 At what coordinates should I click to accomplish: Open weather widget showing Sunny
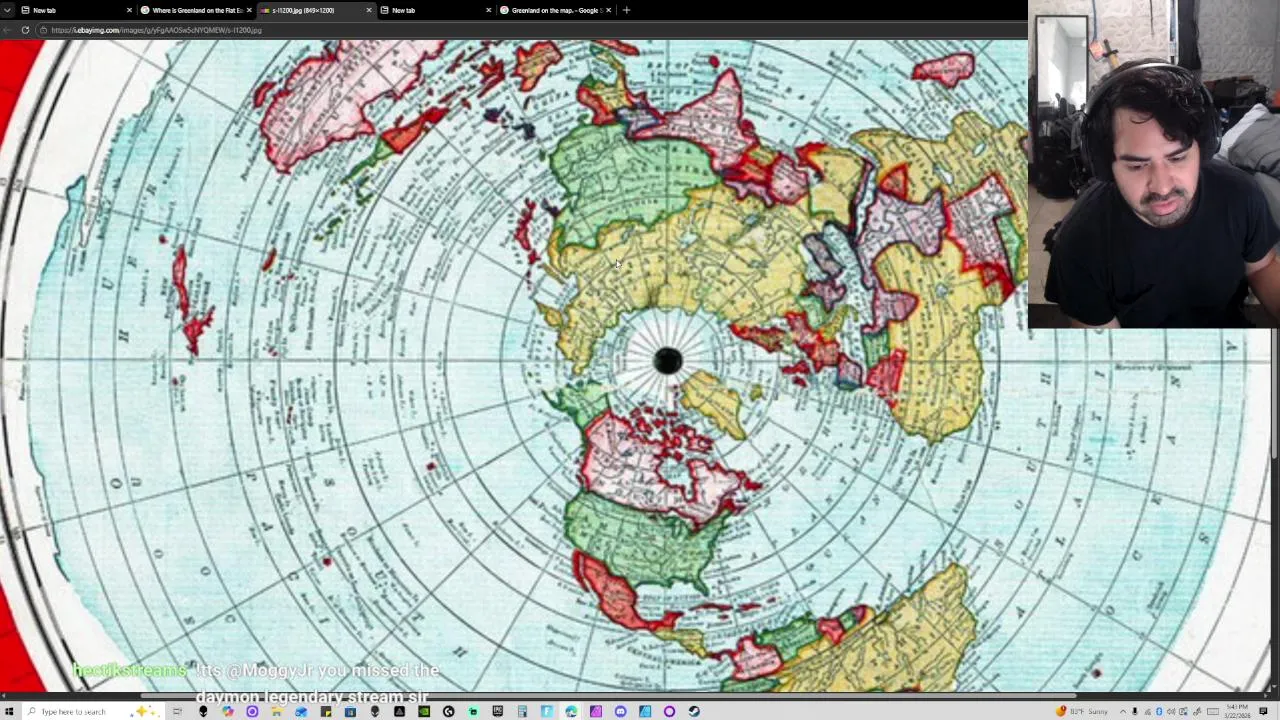click(x=1084, y=711)
